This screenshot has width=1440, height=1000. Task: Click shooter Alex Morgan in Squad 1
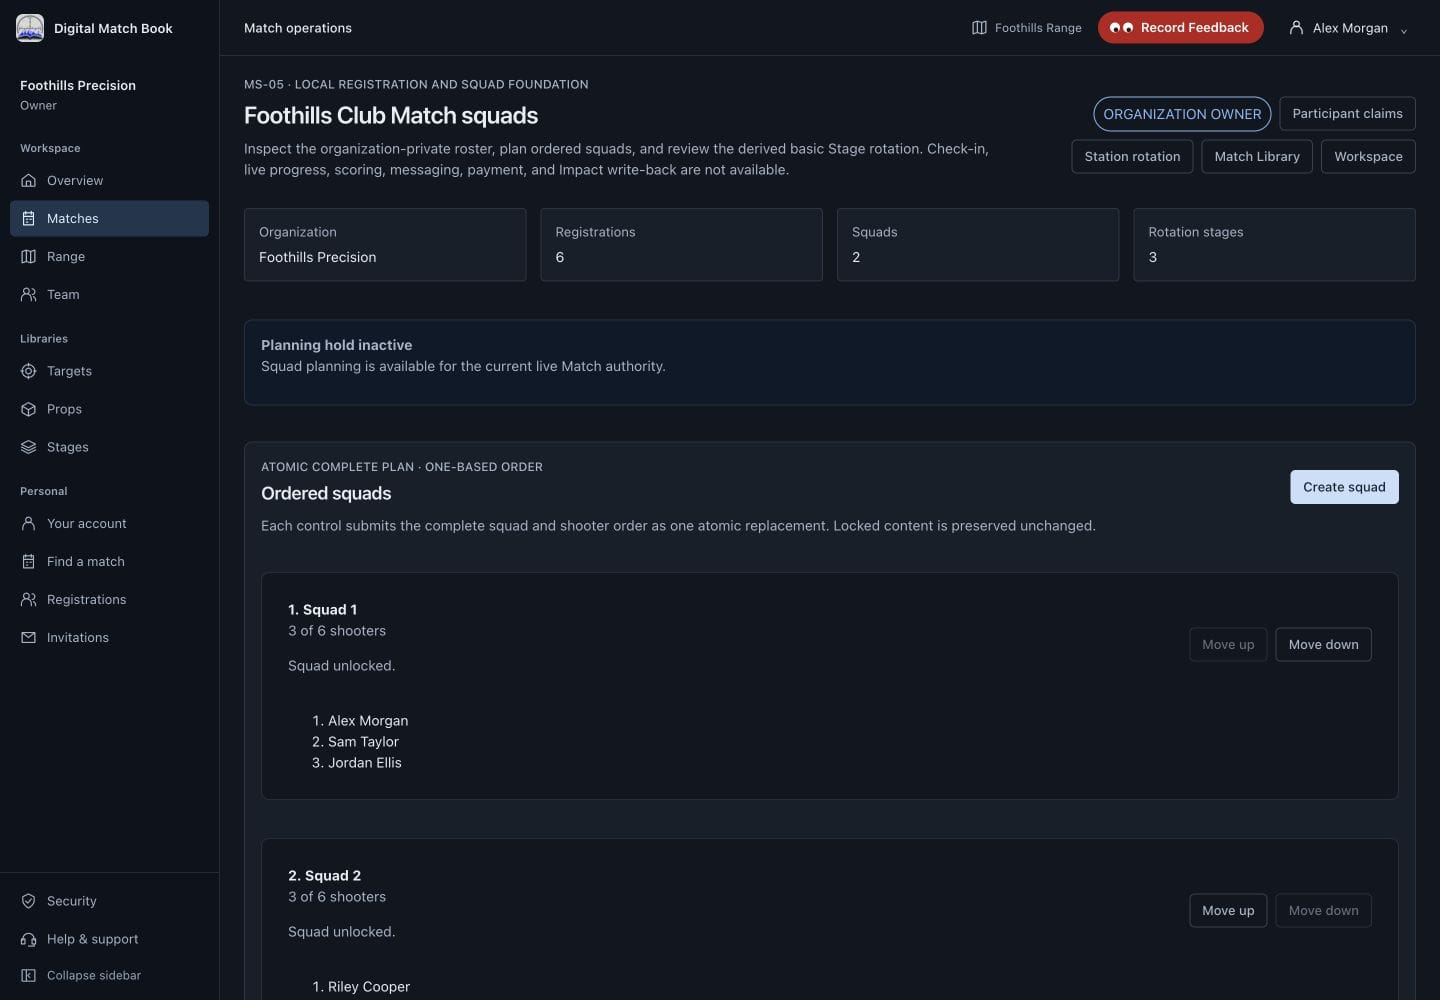click(368, 721)
